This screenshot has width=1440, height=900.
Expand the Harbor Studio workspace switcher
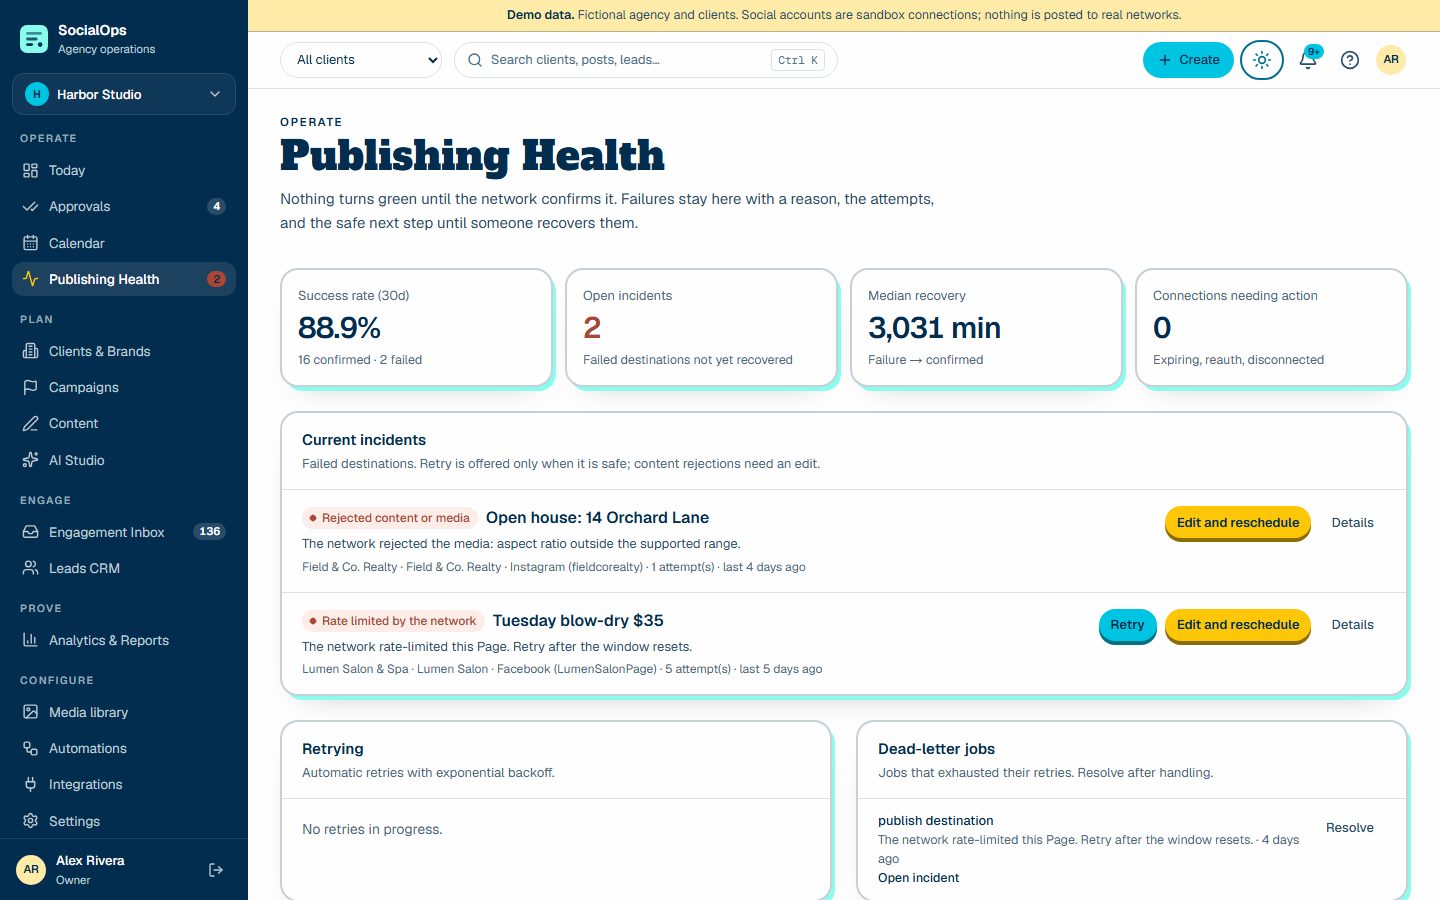[x=124, y=94]
